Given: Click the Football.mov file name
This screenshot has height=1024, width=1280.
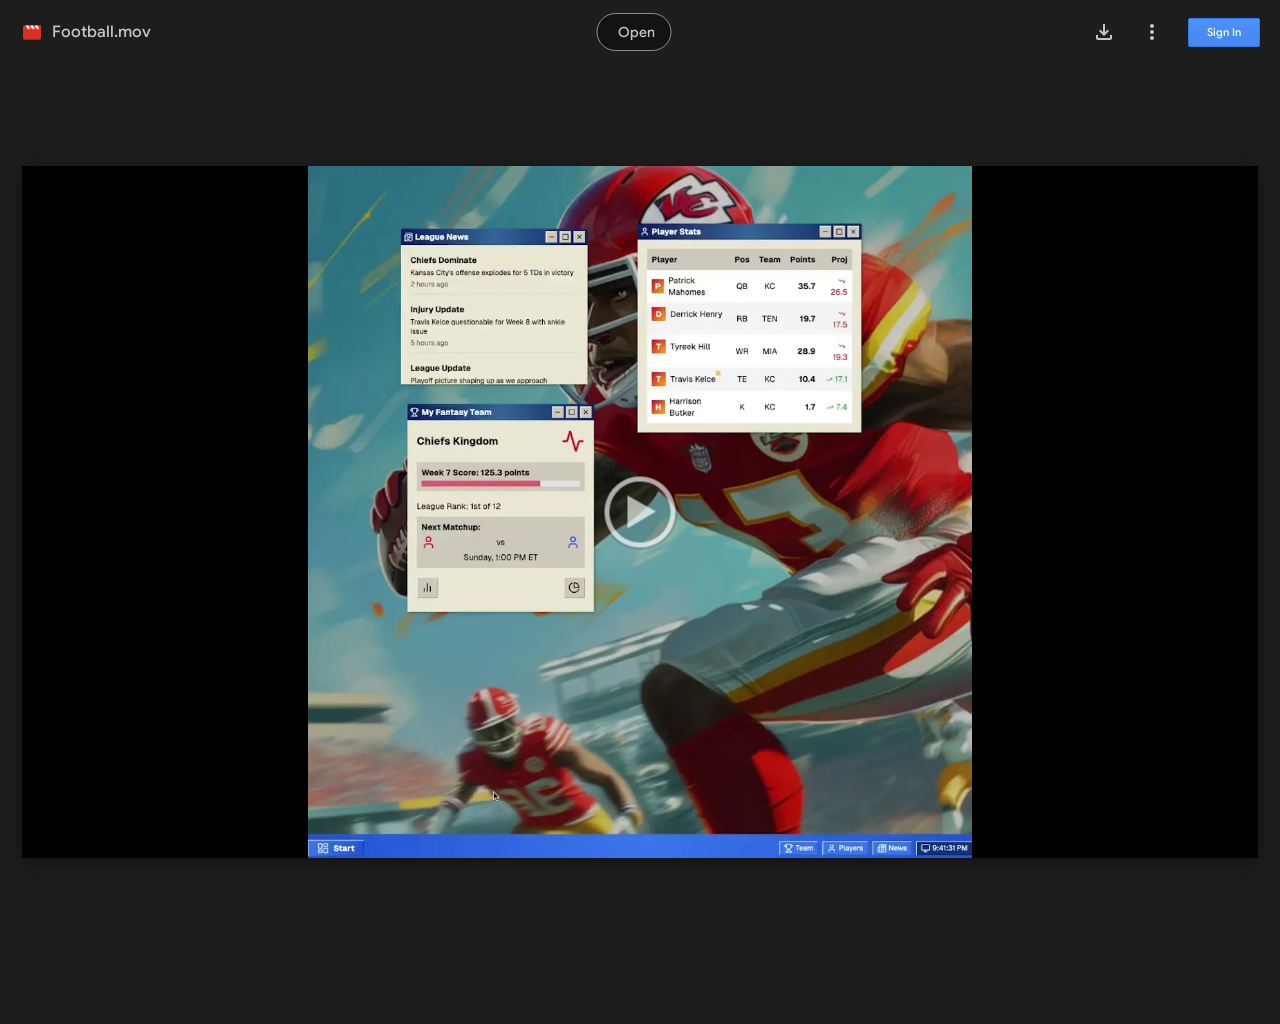Looking at the screenshot, I should click(101, 32).
